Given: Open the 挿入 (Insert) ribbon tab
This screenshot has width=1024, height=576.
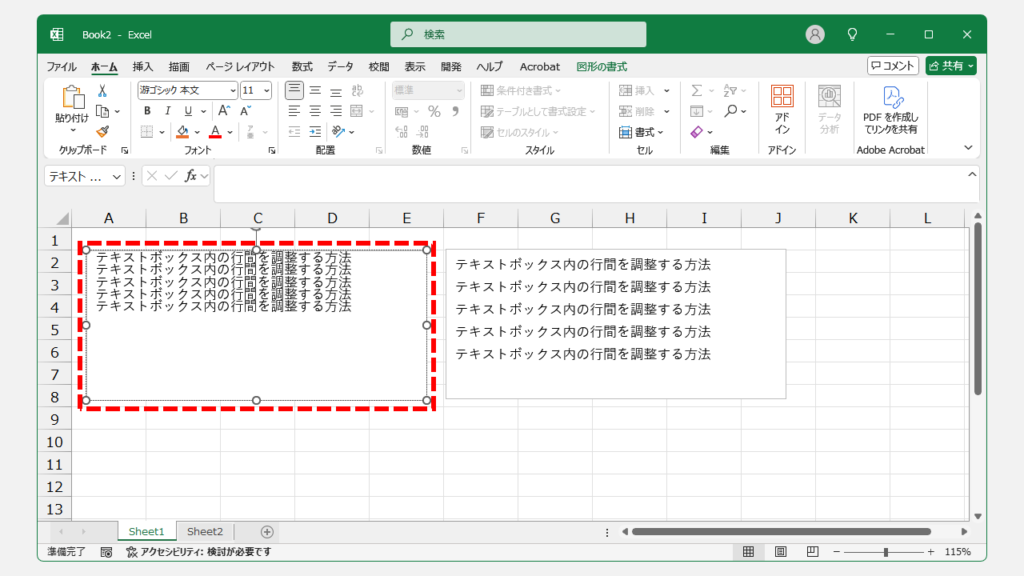Looking at the screenshot, I should click(143, 67).
